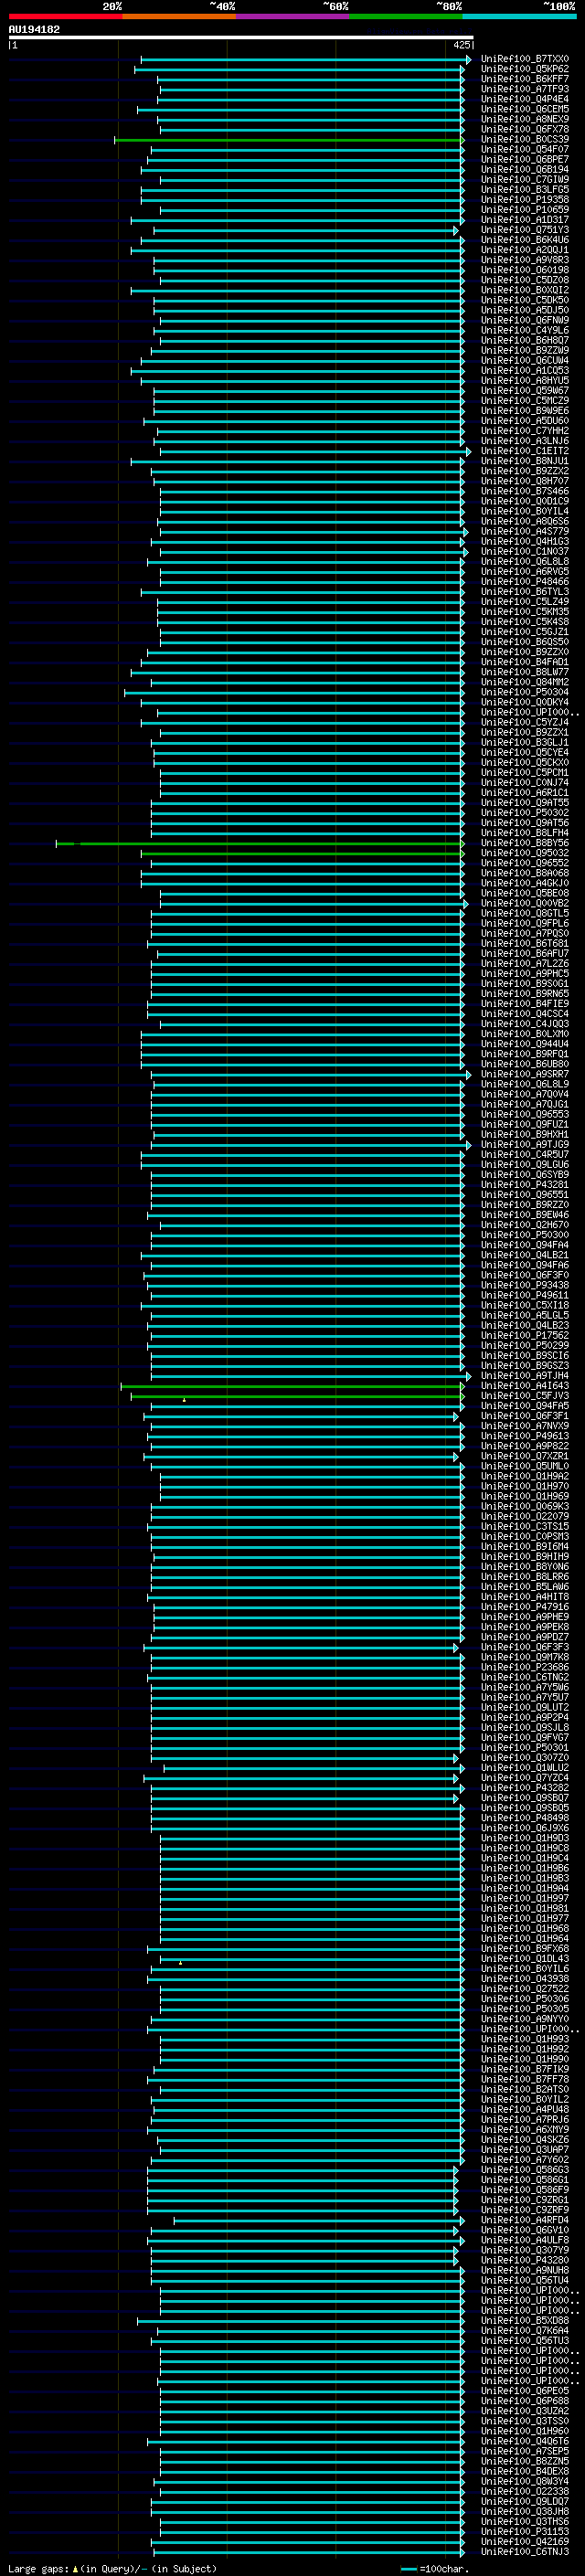
Task: Open hit UniRef100_Q6CEM5
Action: pos(524,110)
